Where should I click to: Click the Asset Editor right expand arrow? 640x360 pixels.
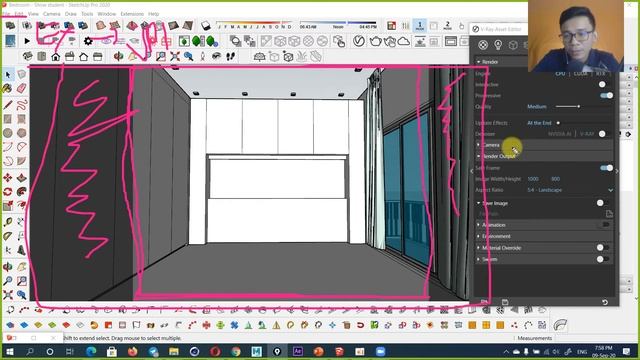click(x=617, y=171)
